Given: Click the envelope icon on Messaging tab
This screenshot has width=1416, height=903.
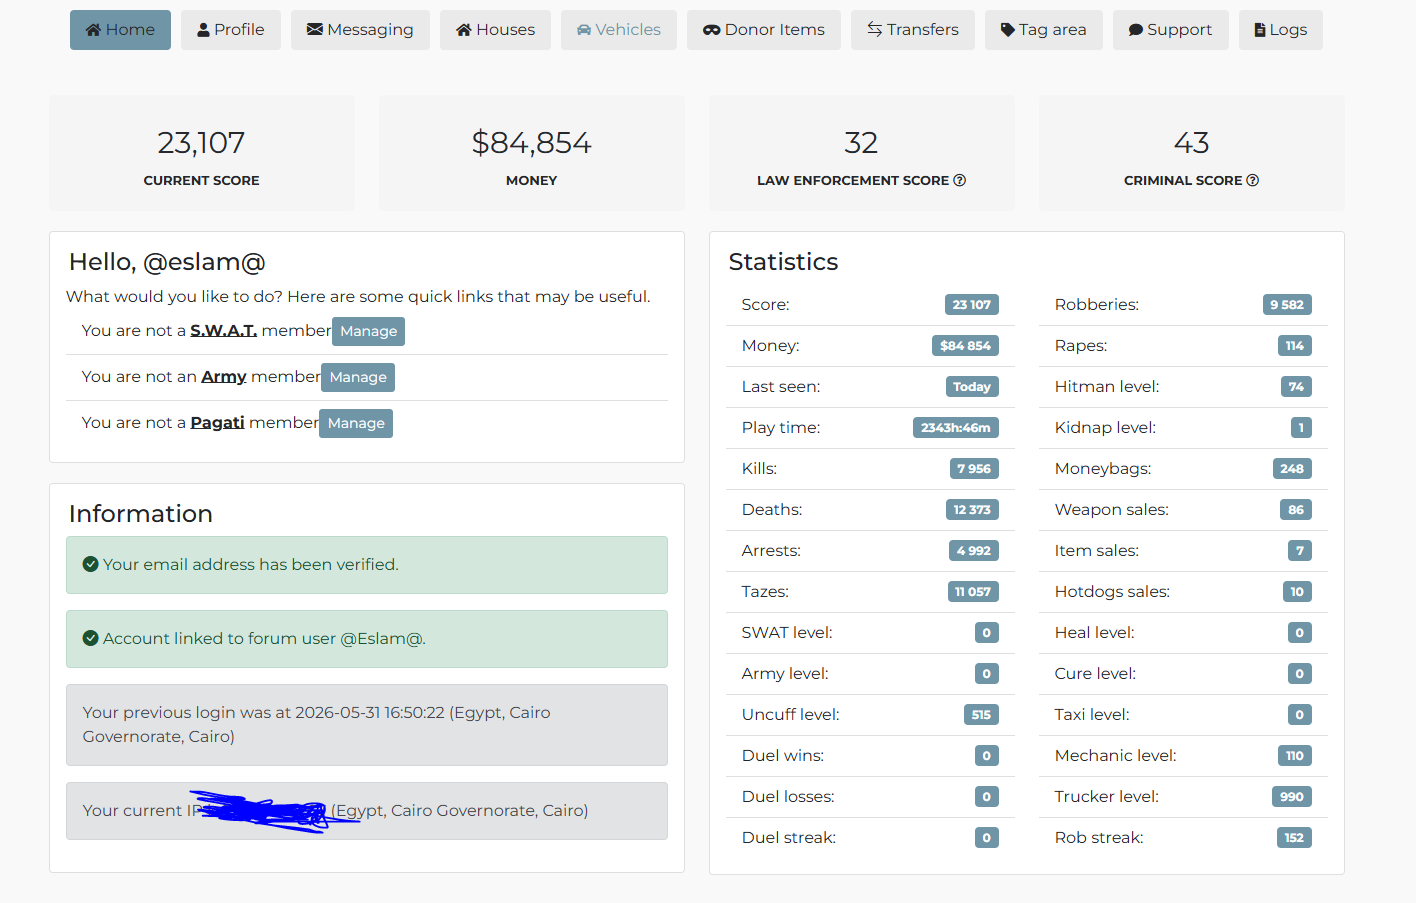Looking at the screenshot, I should 315,30.
